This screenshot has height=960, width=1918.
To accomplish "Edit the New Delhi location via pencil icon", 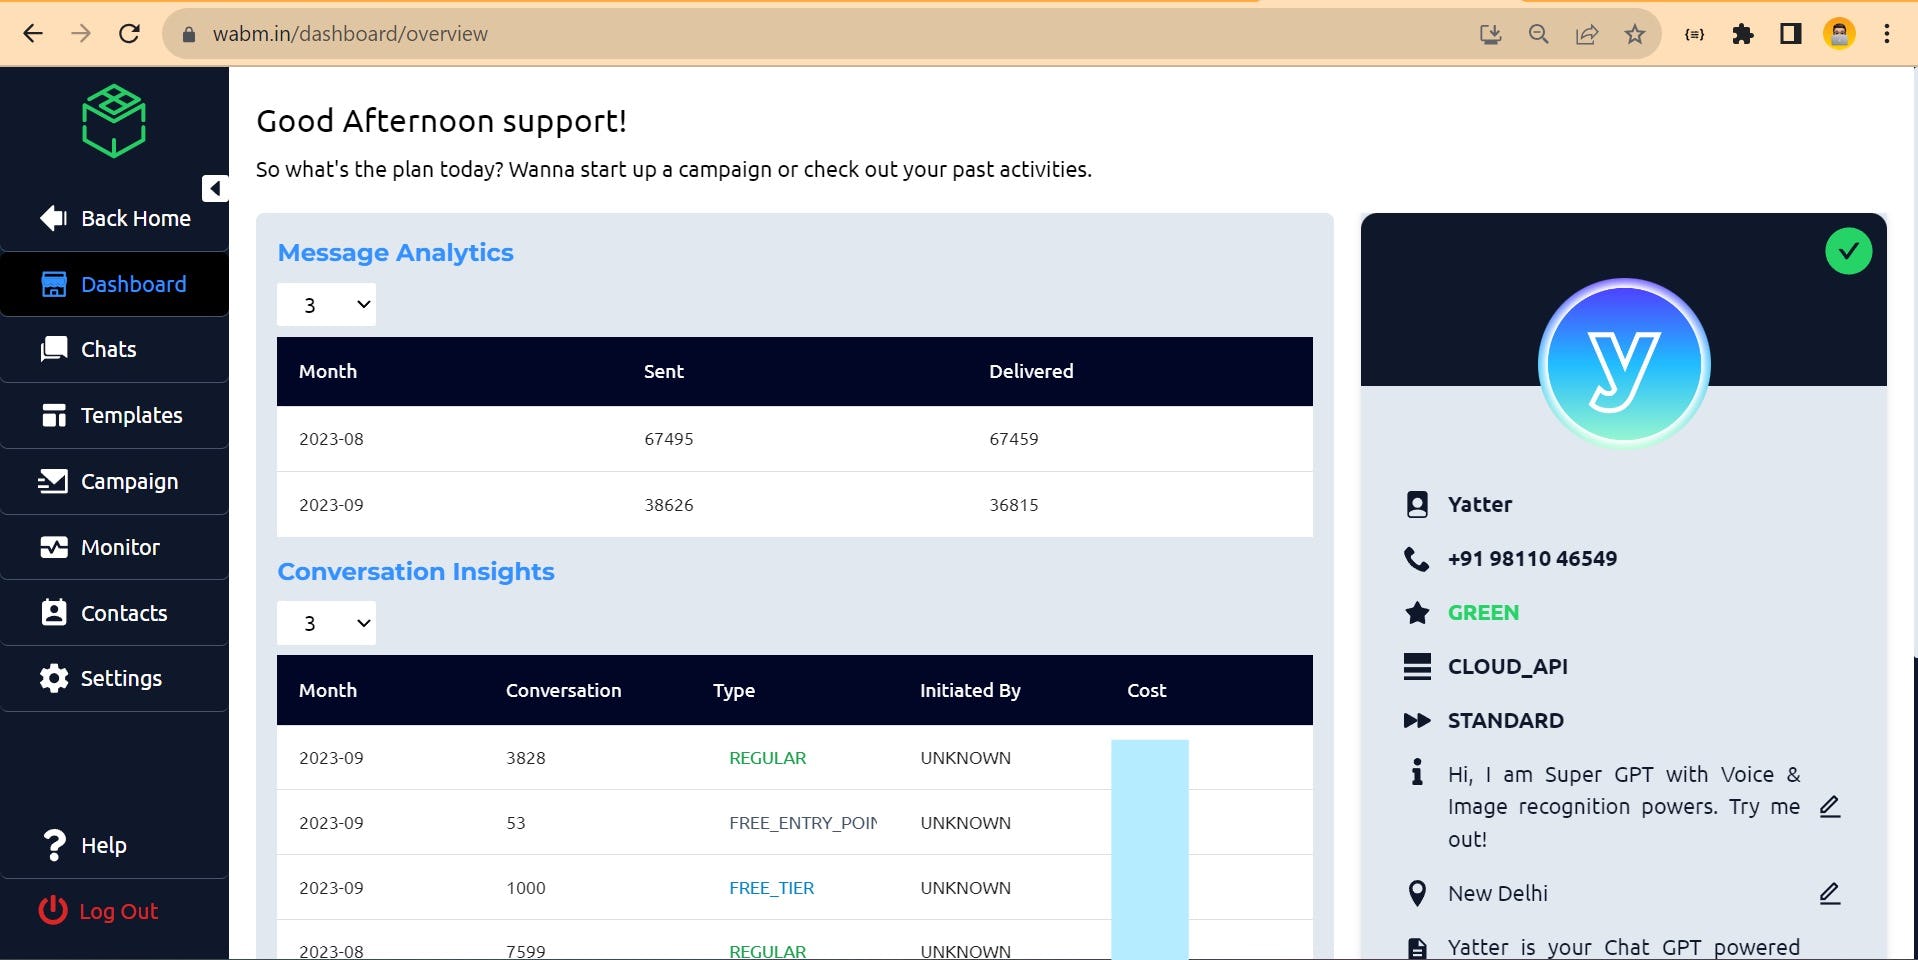I will tap(1832, 893).
